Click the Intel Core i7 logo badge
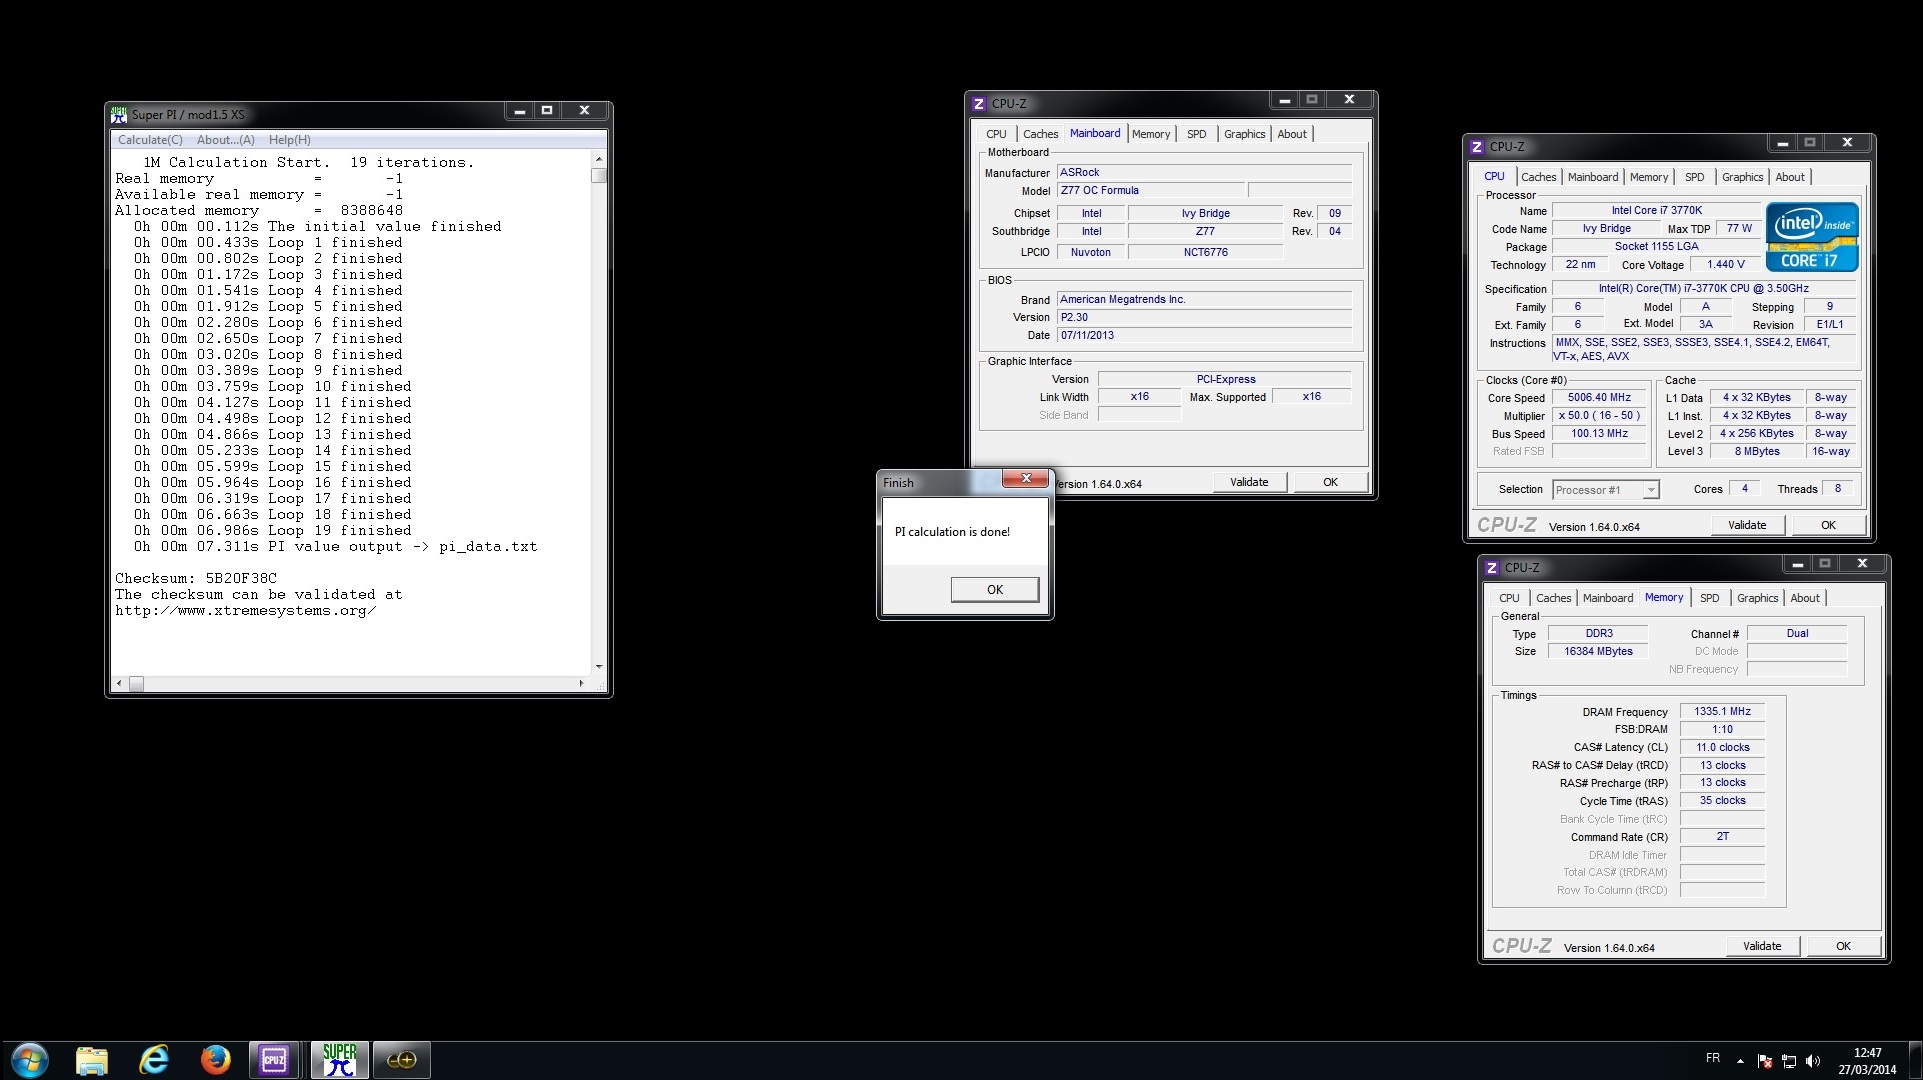Image resolution: width=1923 pixels, height=1080 pixels. click(x=1812, y=237)
